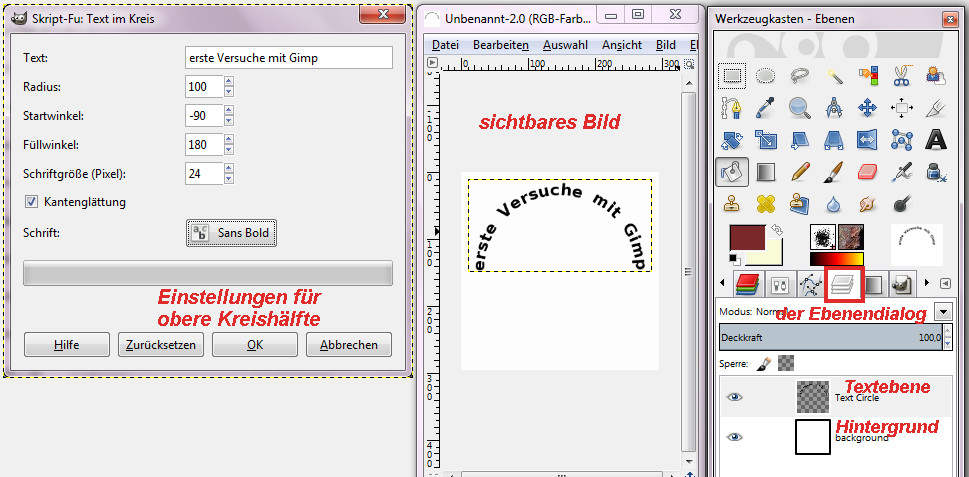This screenshot has width=969, height=477.
Task: Select the Smudge finger tool
Action: [x=868, y=203]
